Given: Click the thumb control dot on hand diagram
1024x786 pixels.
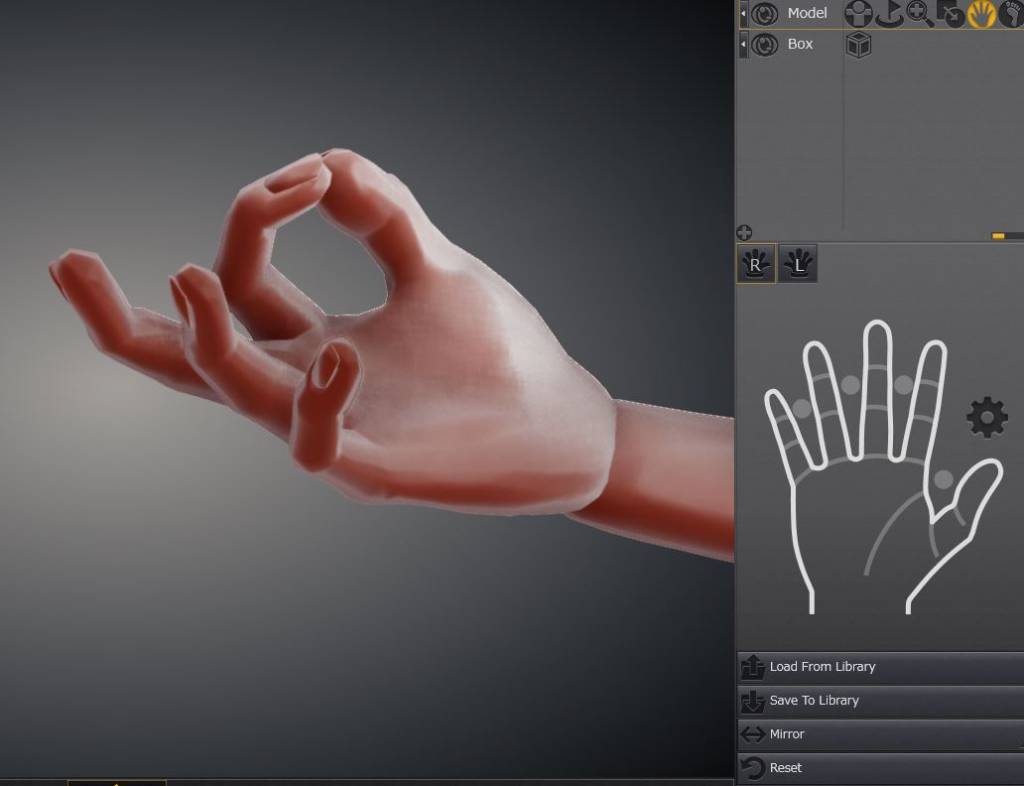Looking at the screenshot, I should coord(943,481).
